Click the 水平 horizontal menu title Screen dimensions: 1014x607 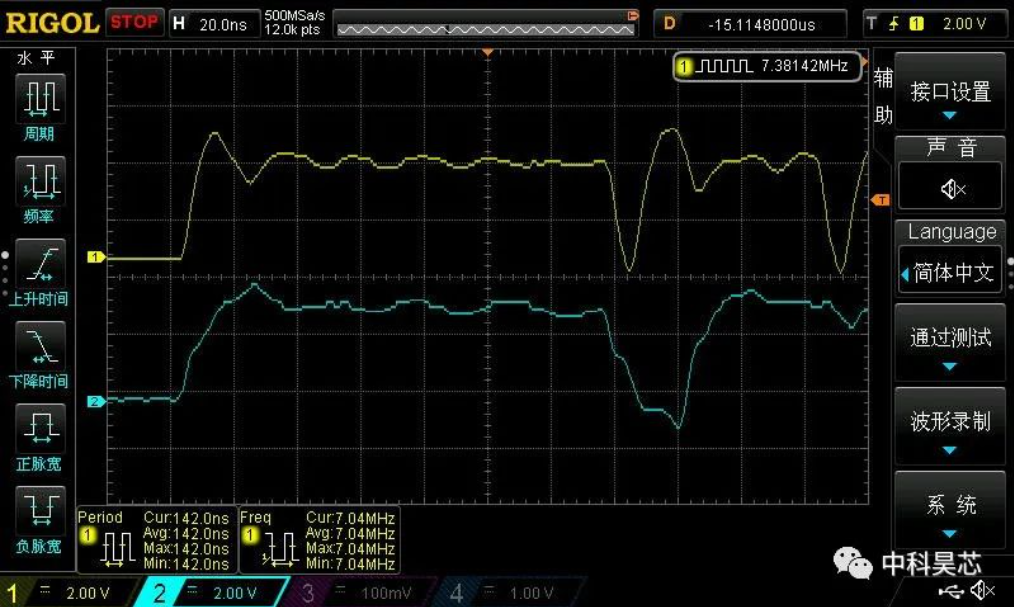(x=37, y=58)
